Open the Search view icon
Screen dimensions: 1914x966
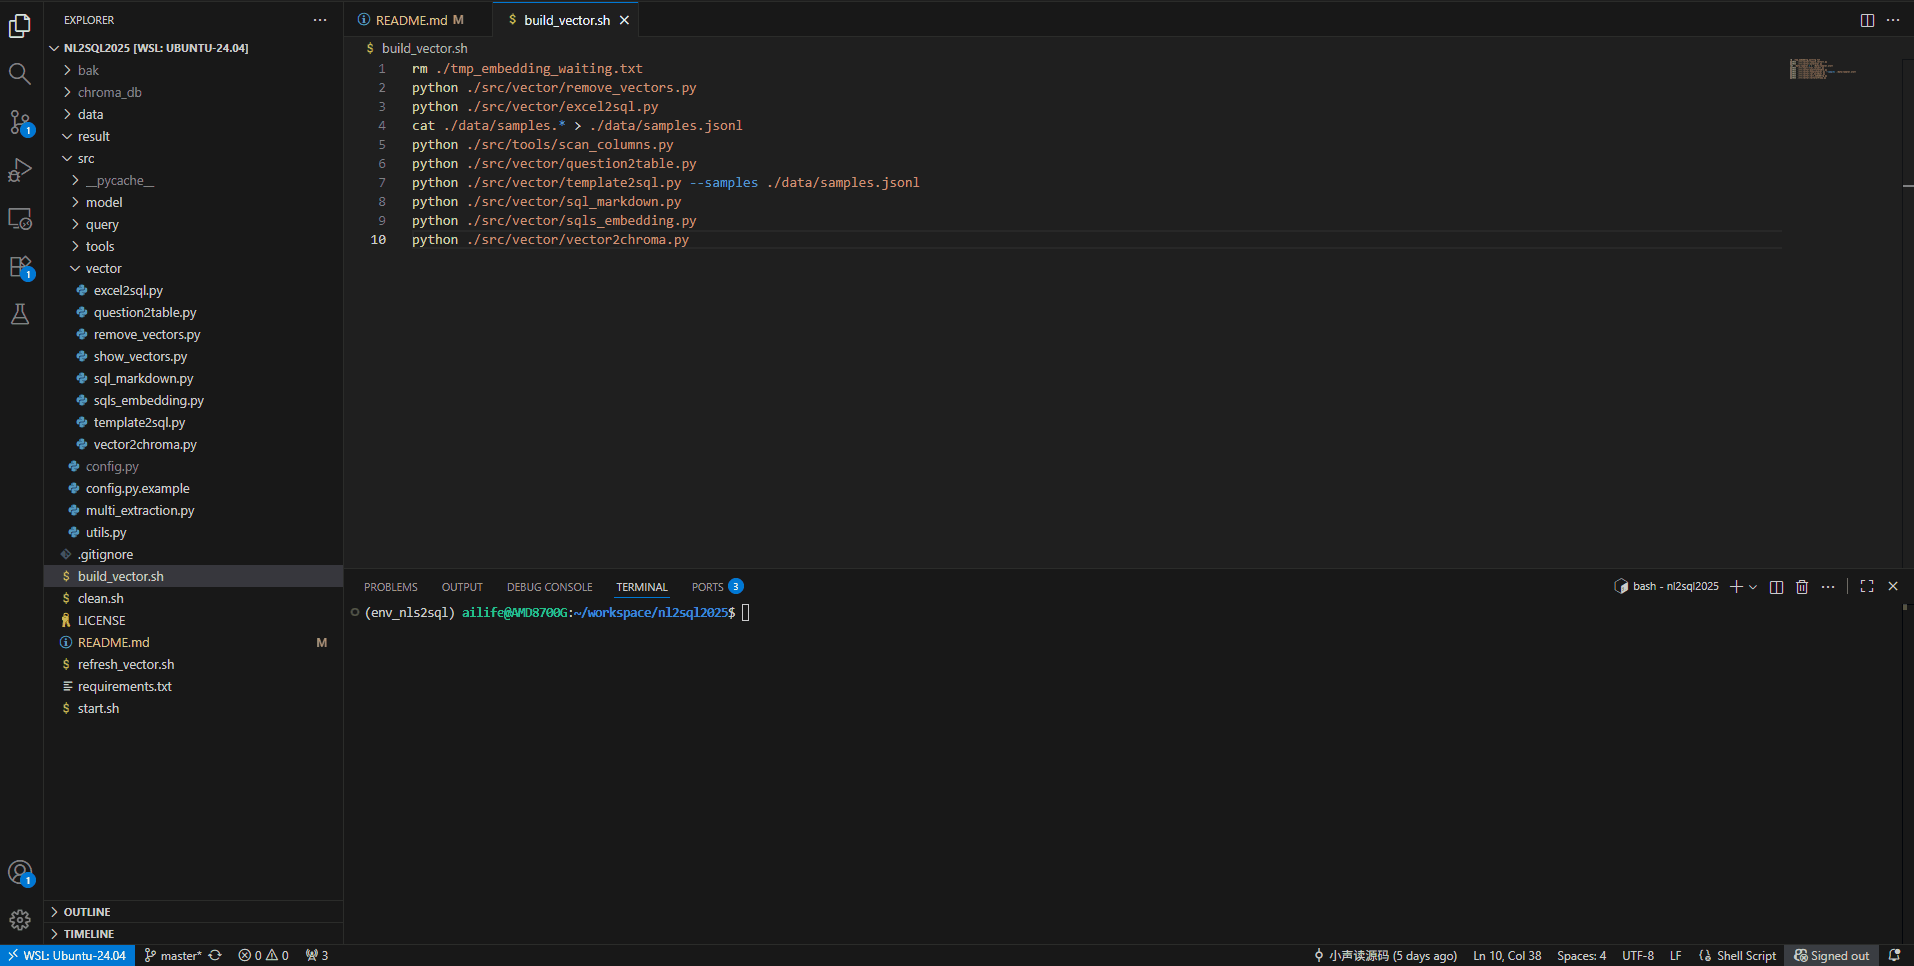[x=20, y=73]
